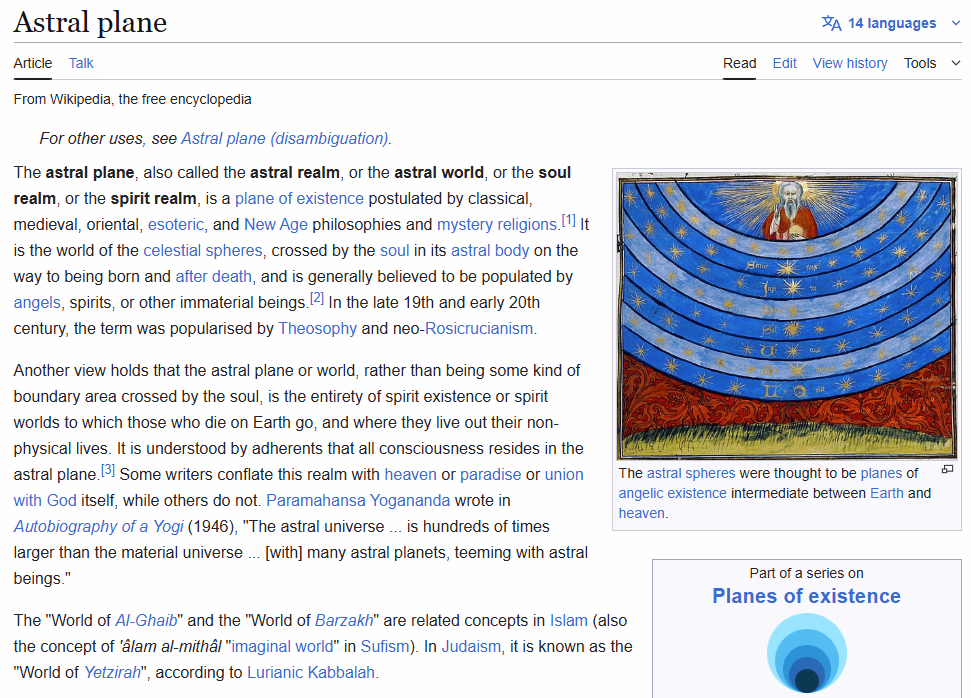Select the Read tab
This screenshot has height=698, width=971.
tap(739, 63)
